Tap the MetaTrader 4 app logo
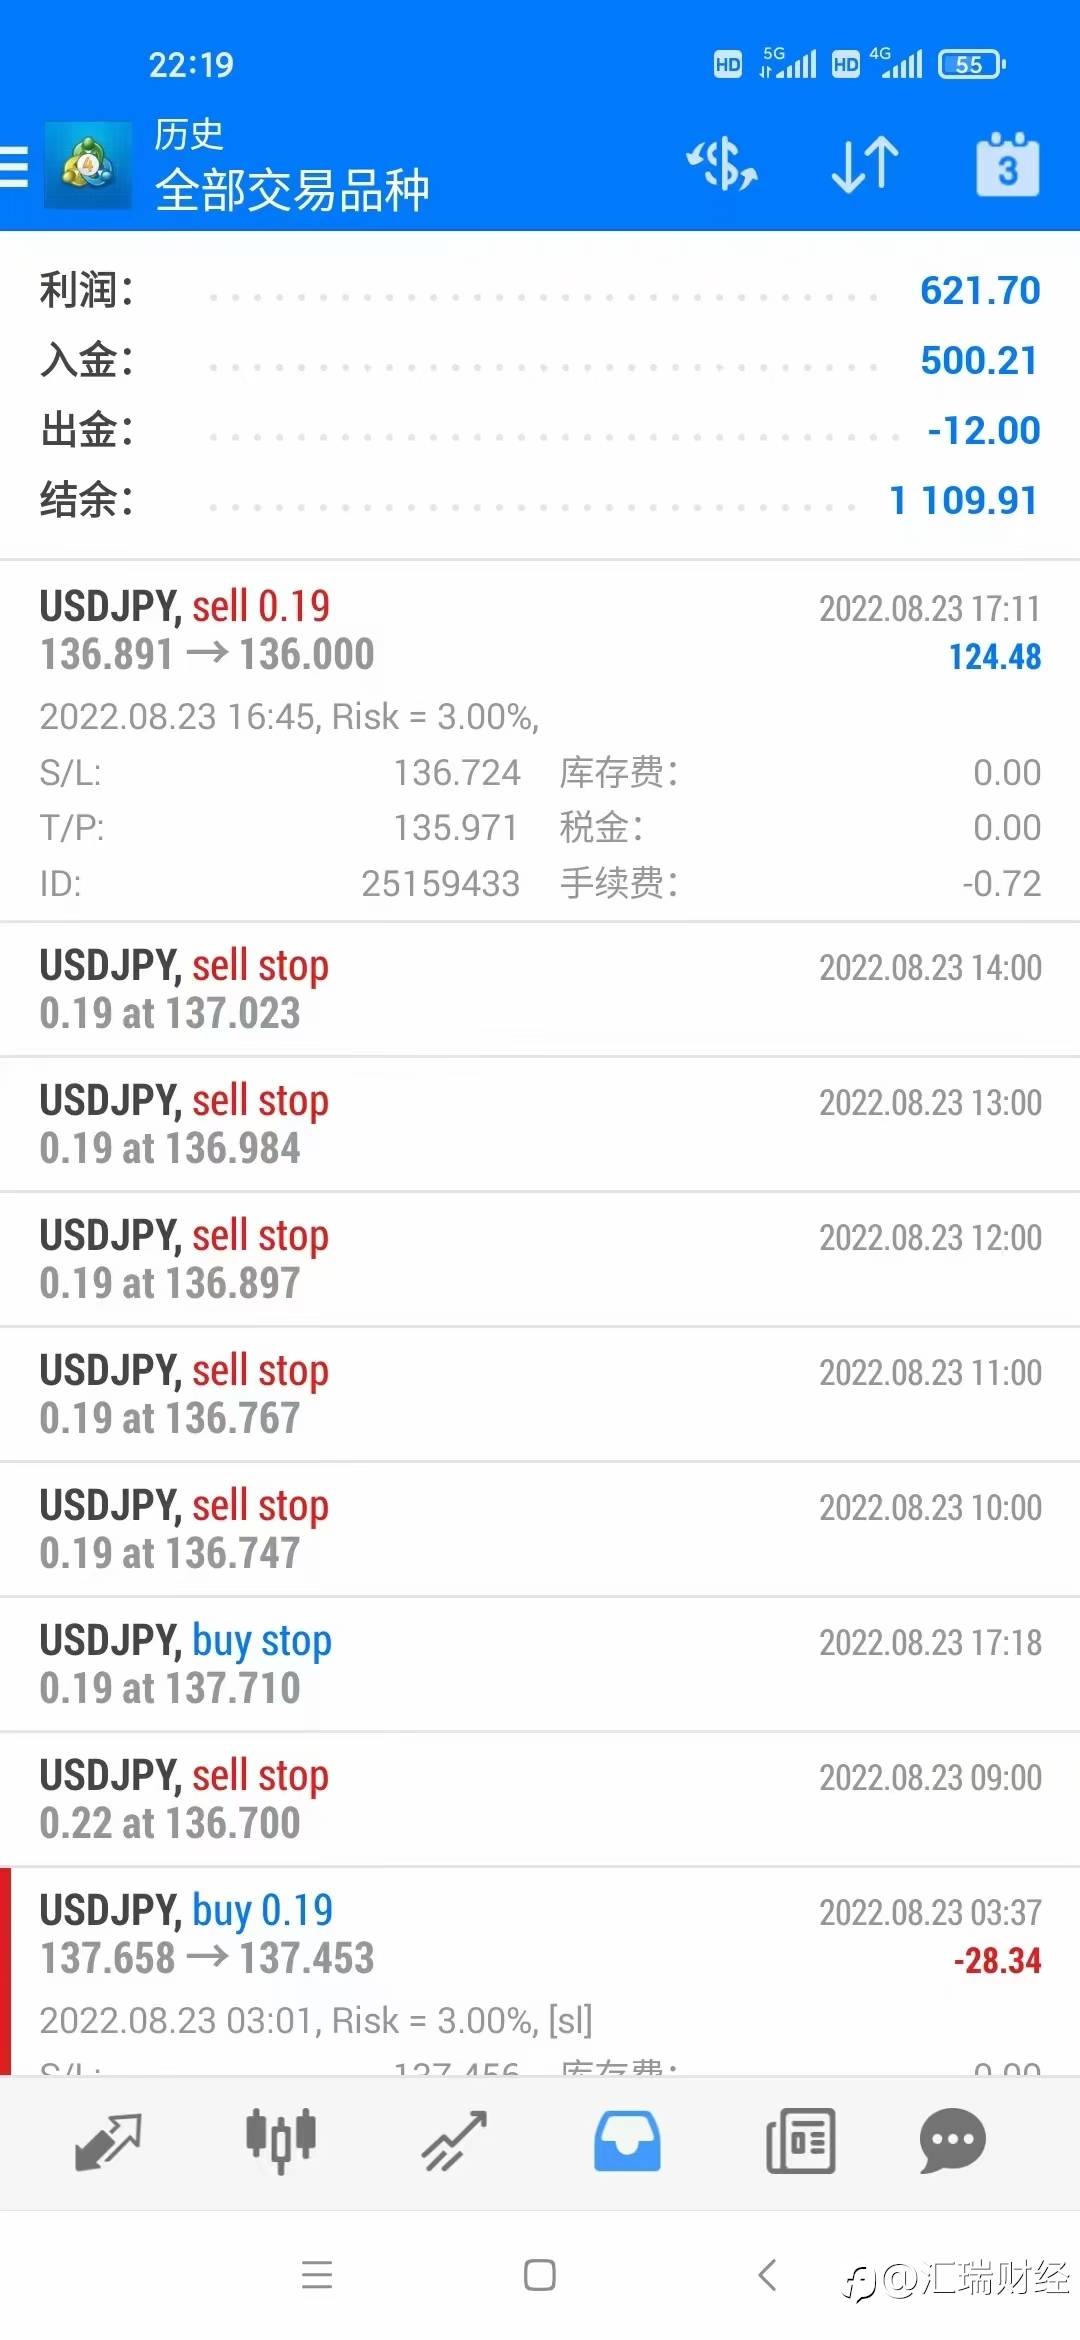Viewport: 1080px width, 2340px height. tap(88, 166)
